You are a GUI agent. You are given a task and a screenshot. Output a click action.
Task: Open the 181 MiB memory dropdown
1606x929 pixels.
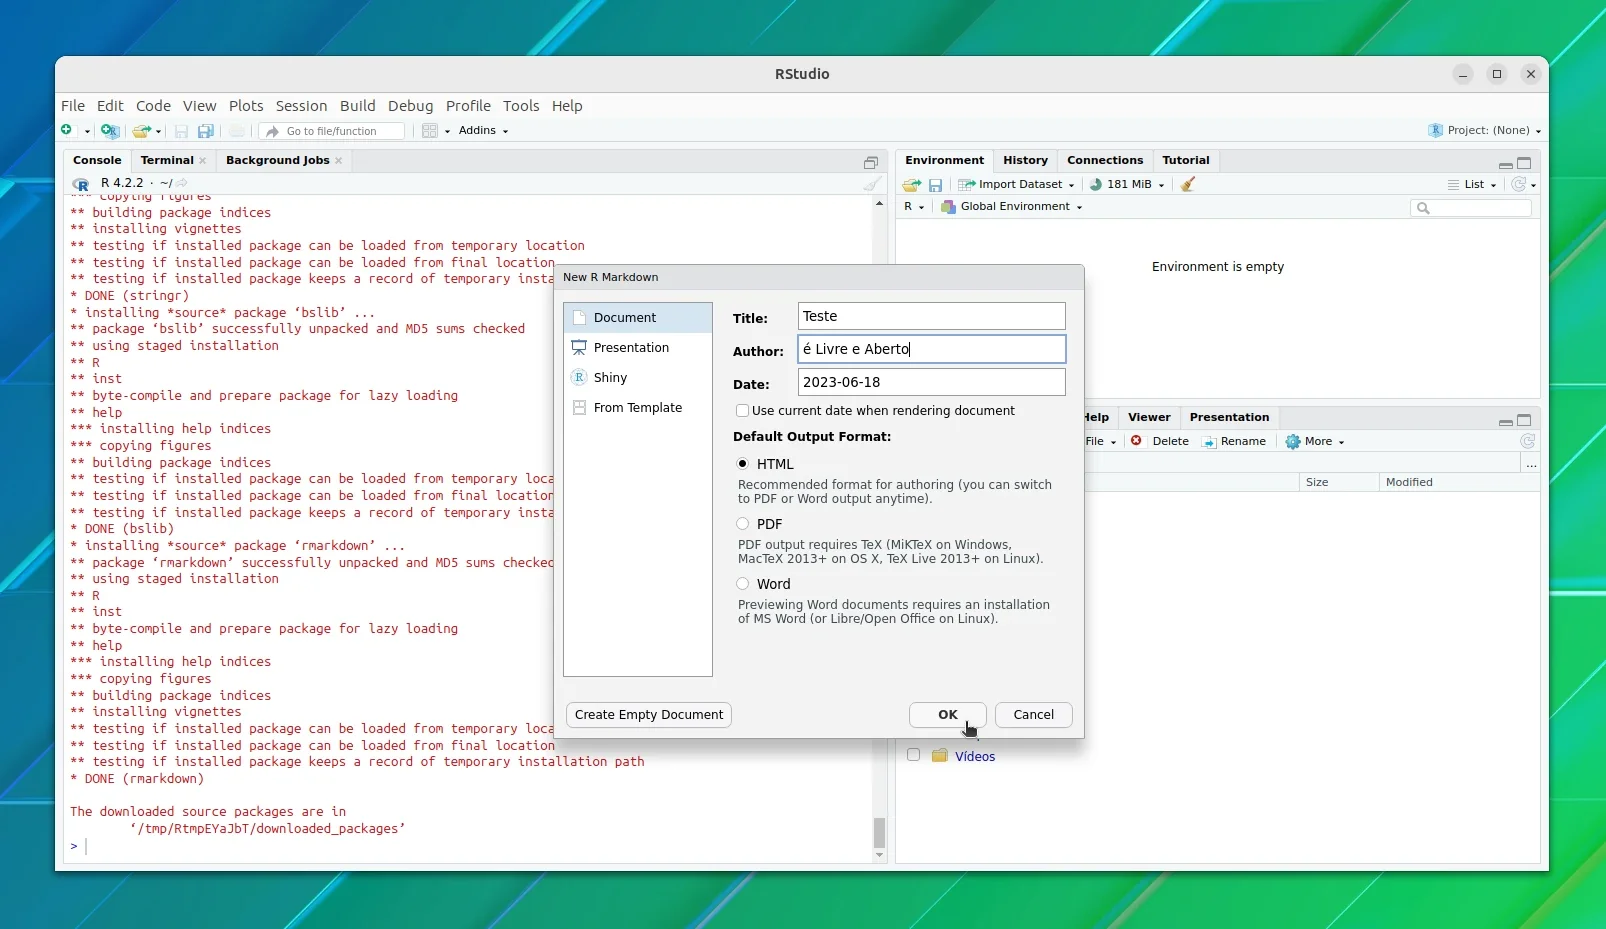[1161, 185]
